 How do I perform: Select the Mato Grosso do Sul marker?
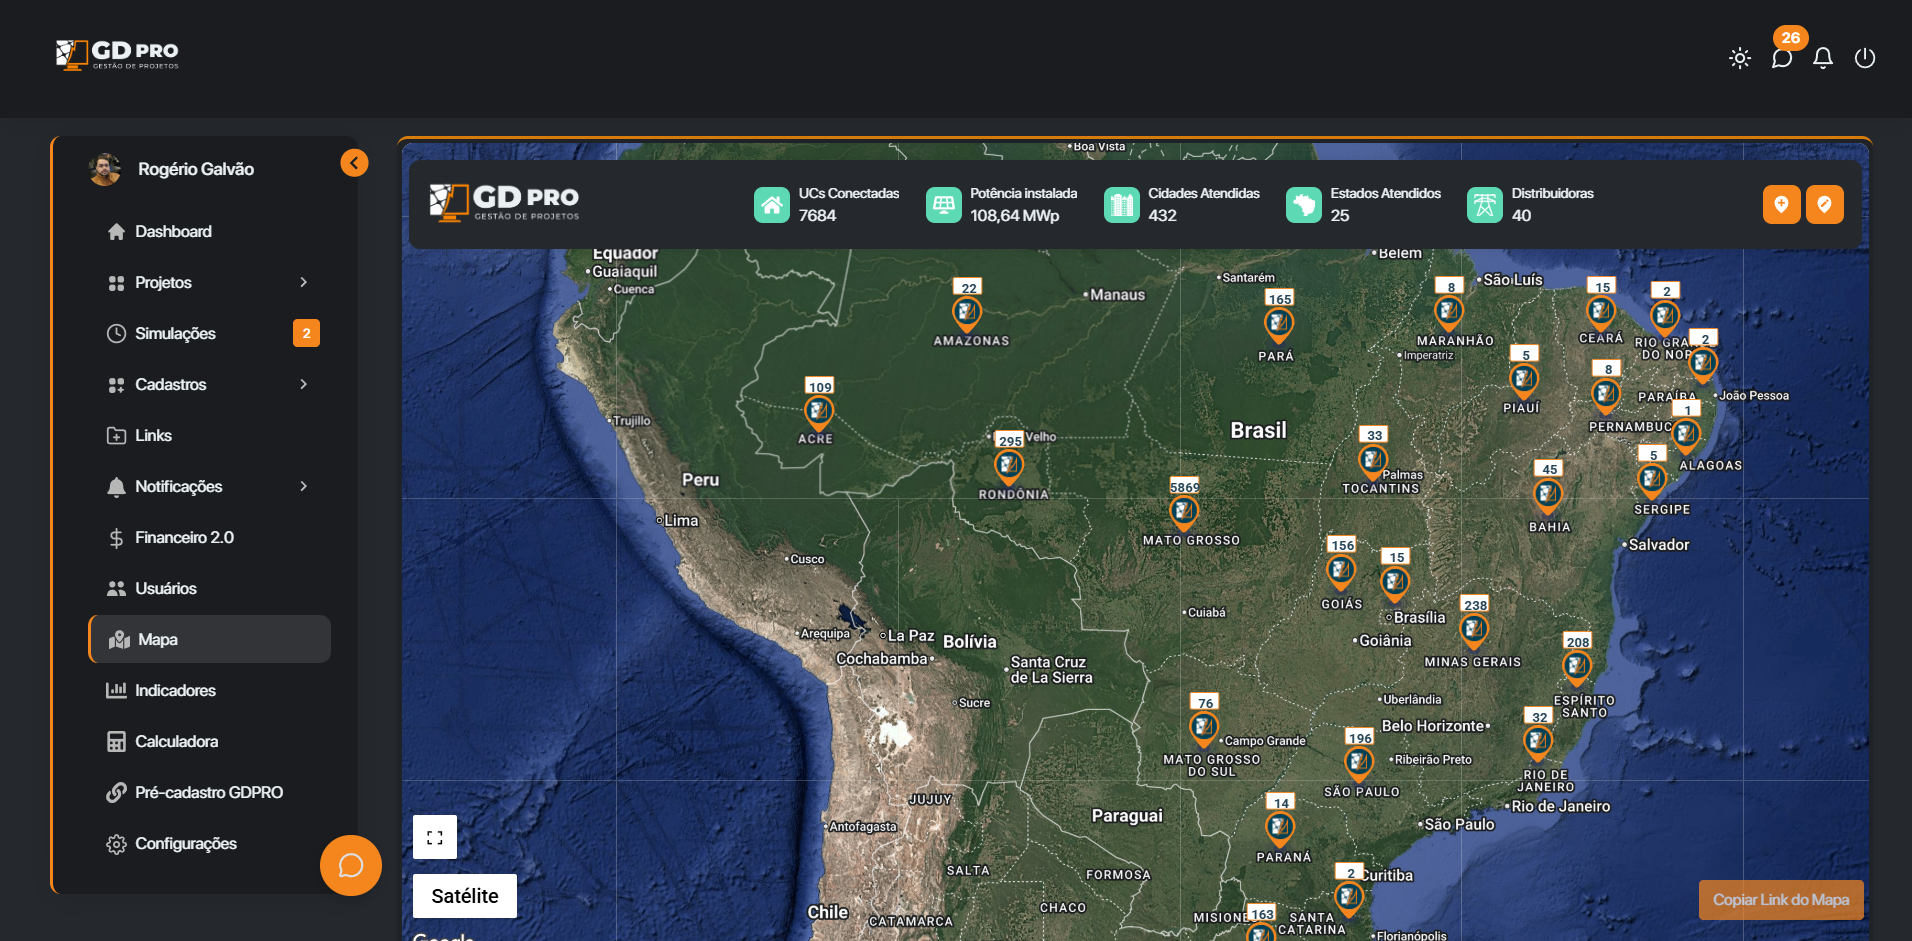[1204, 728]
